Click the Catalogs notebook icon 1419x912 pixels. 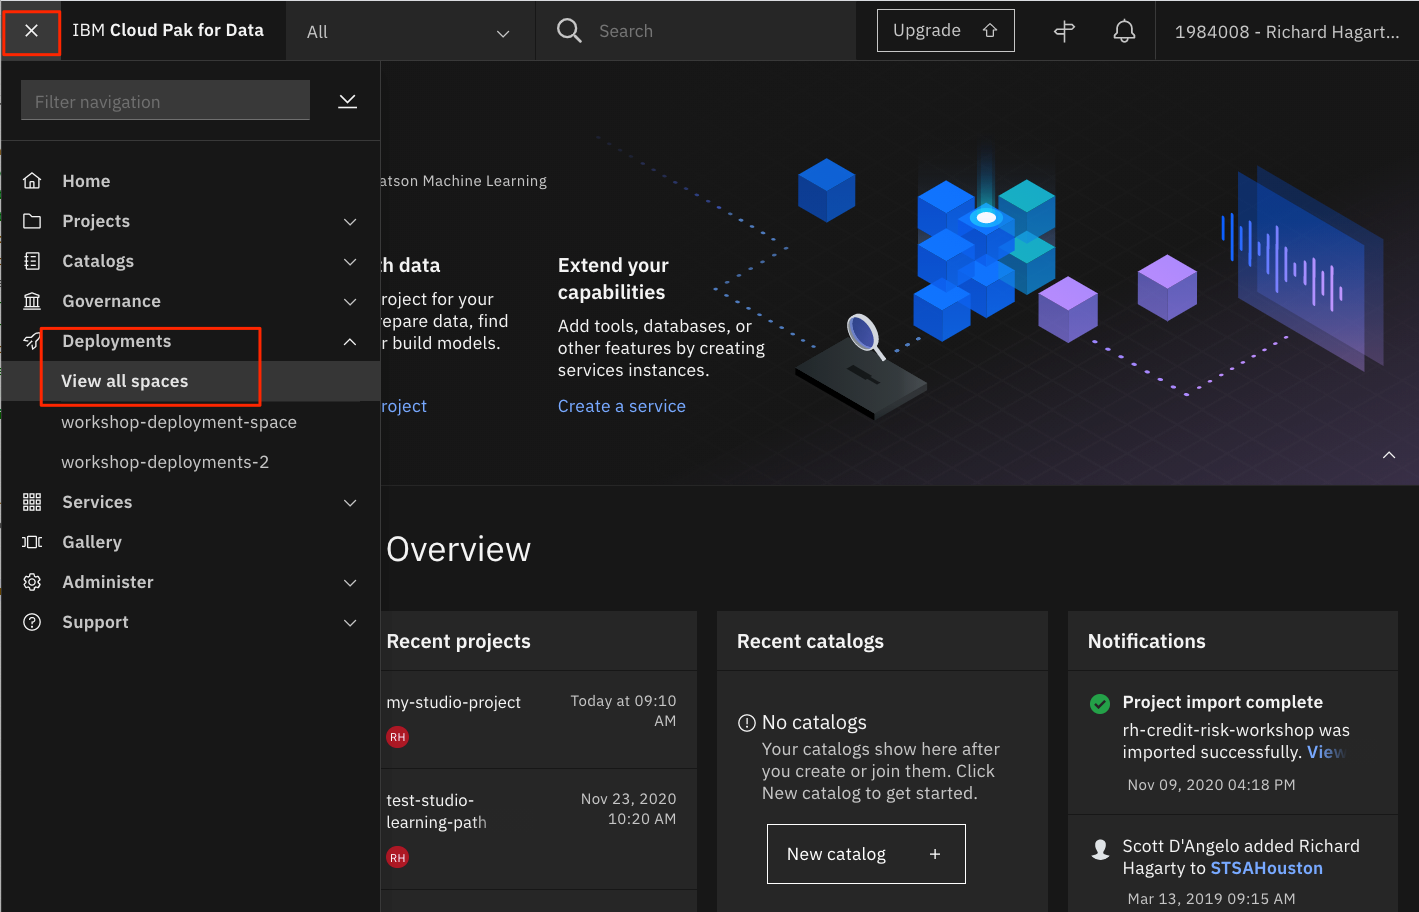pyautogui.click(x=32, y=261)
